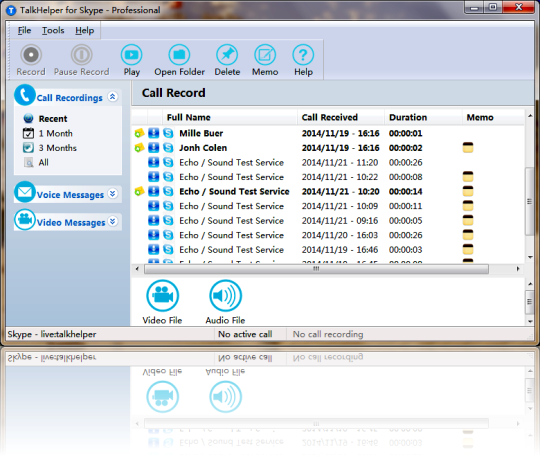Select the bold Echo call at 10:20

(328, 191)
